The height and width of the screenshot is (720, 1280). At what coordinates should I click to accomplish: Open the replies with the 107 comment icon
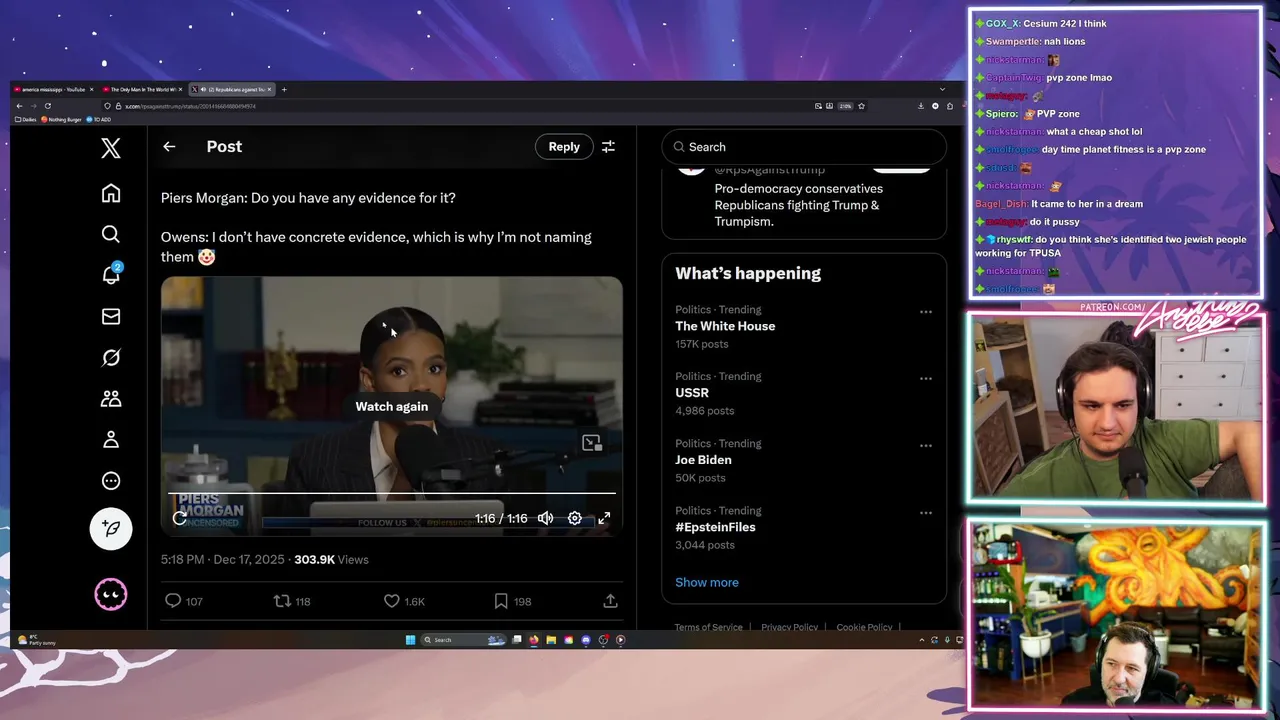click(183, 601)
